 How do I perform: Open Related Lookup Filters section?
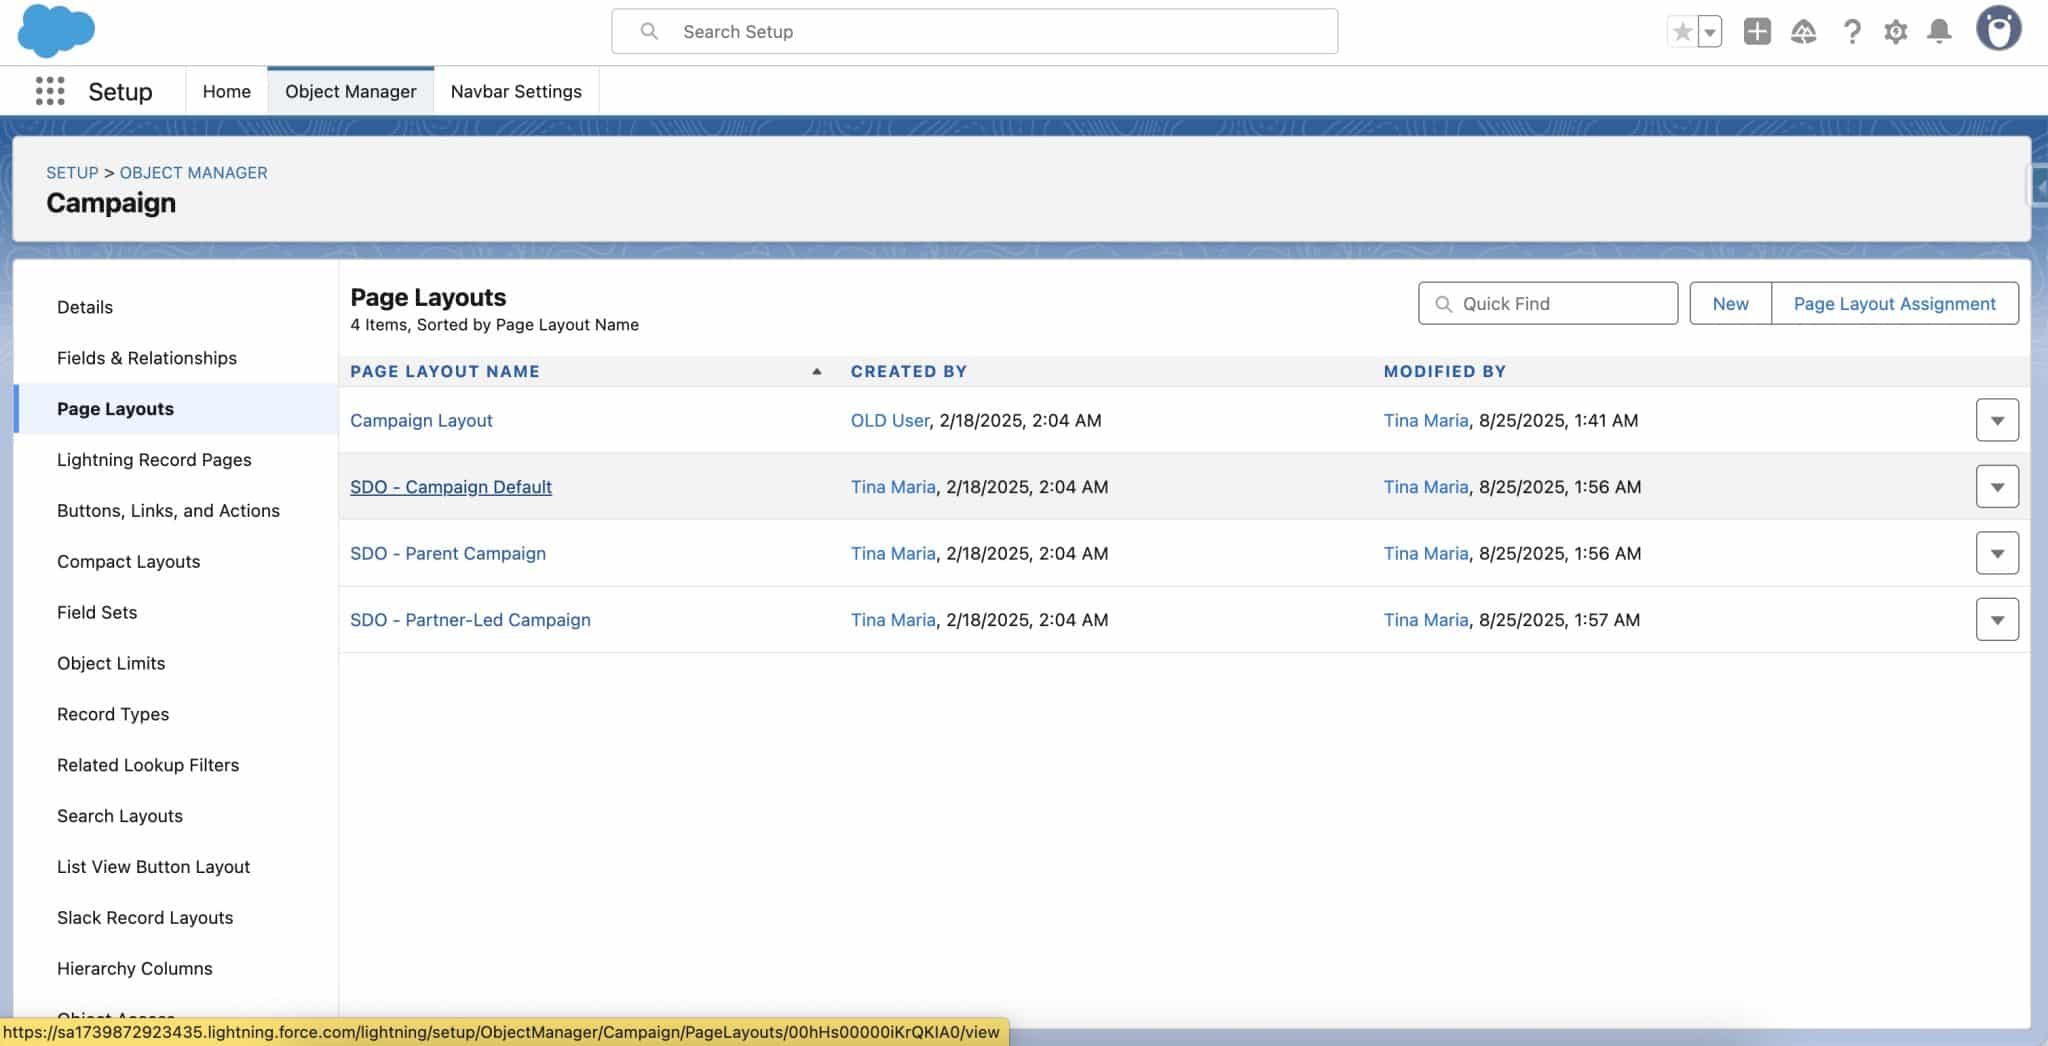[x=148, y=766]
